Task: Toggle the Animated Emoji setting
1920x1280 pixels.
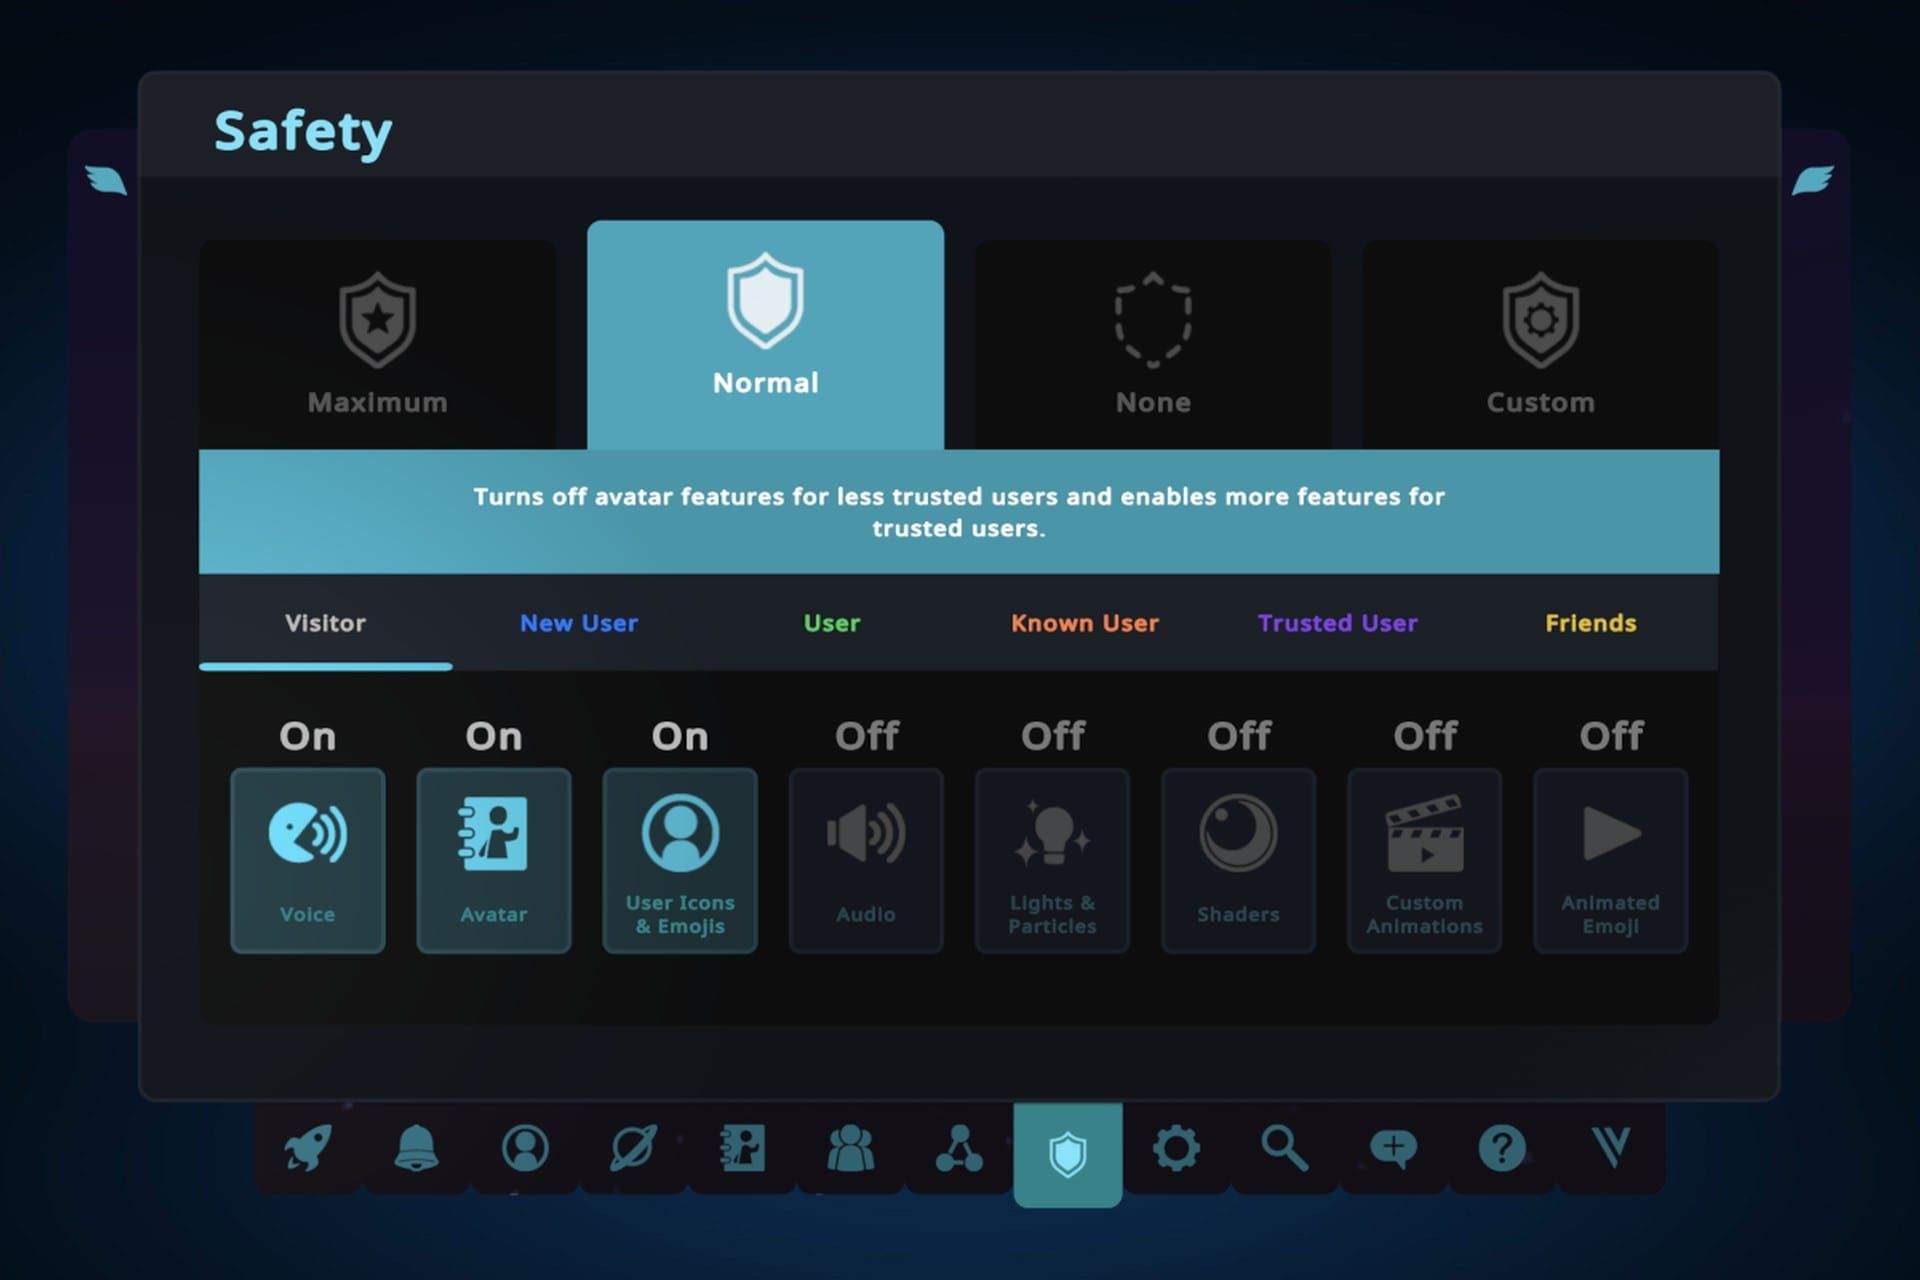Action: pyautogui.click(x=1610, y=860)
